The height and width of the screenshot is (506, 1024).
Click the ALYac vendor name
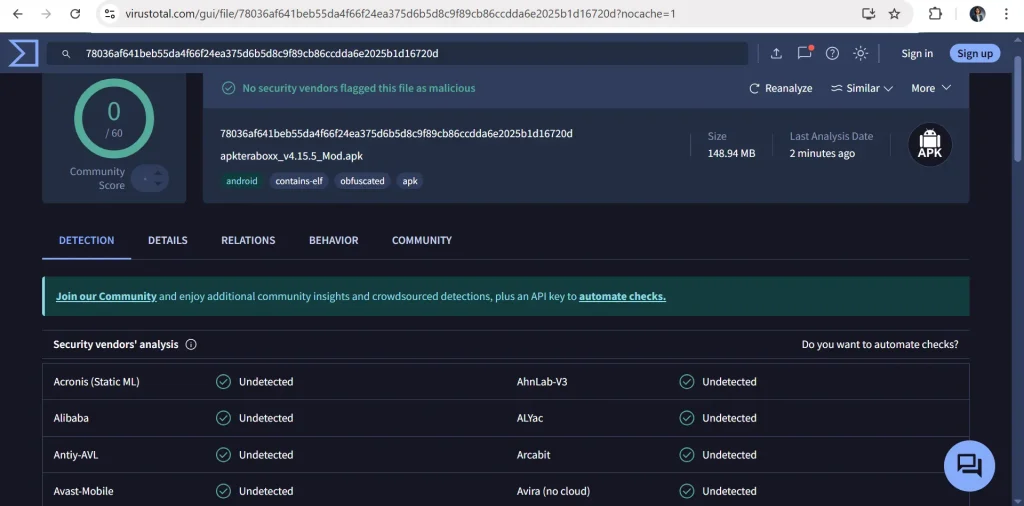[x=530, y=418]
